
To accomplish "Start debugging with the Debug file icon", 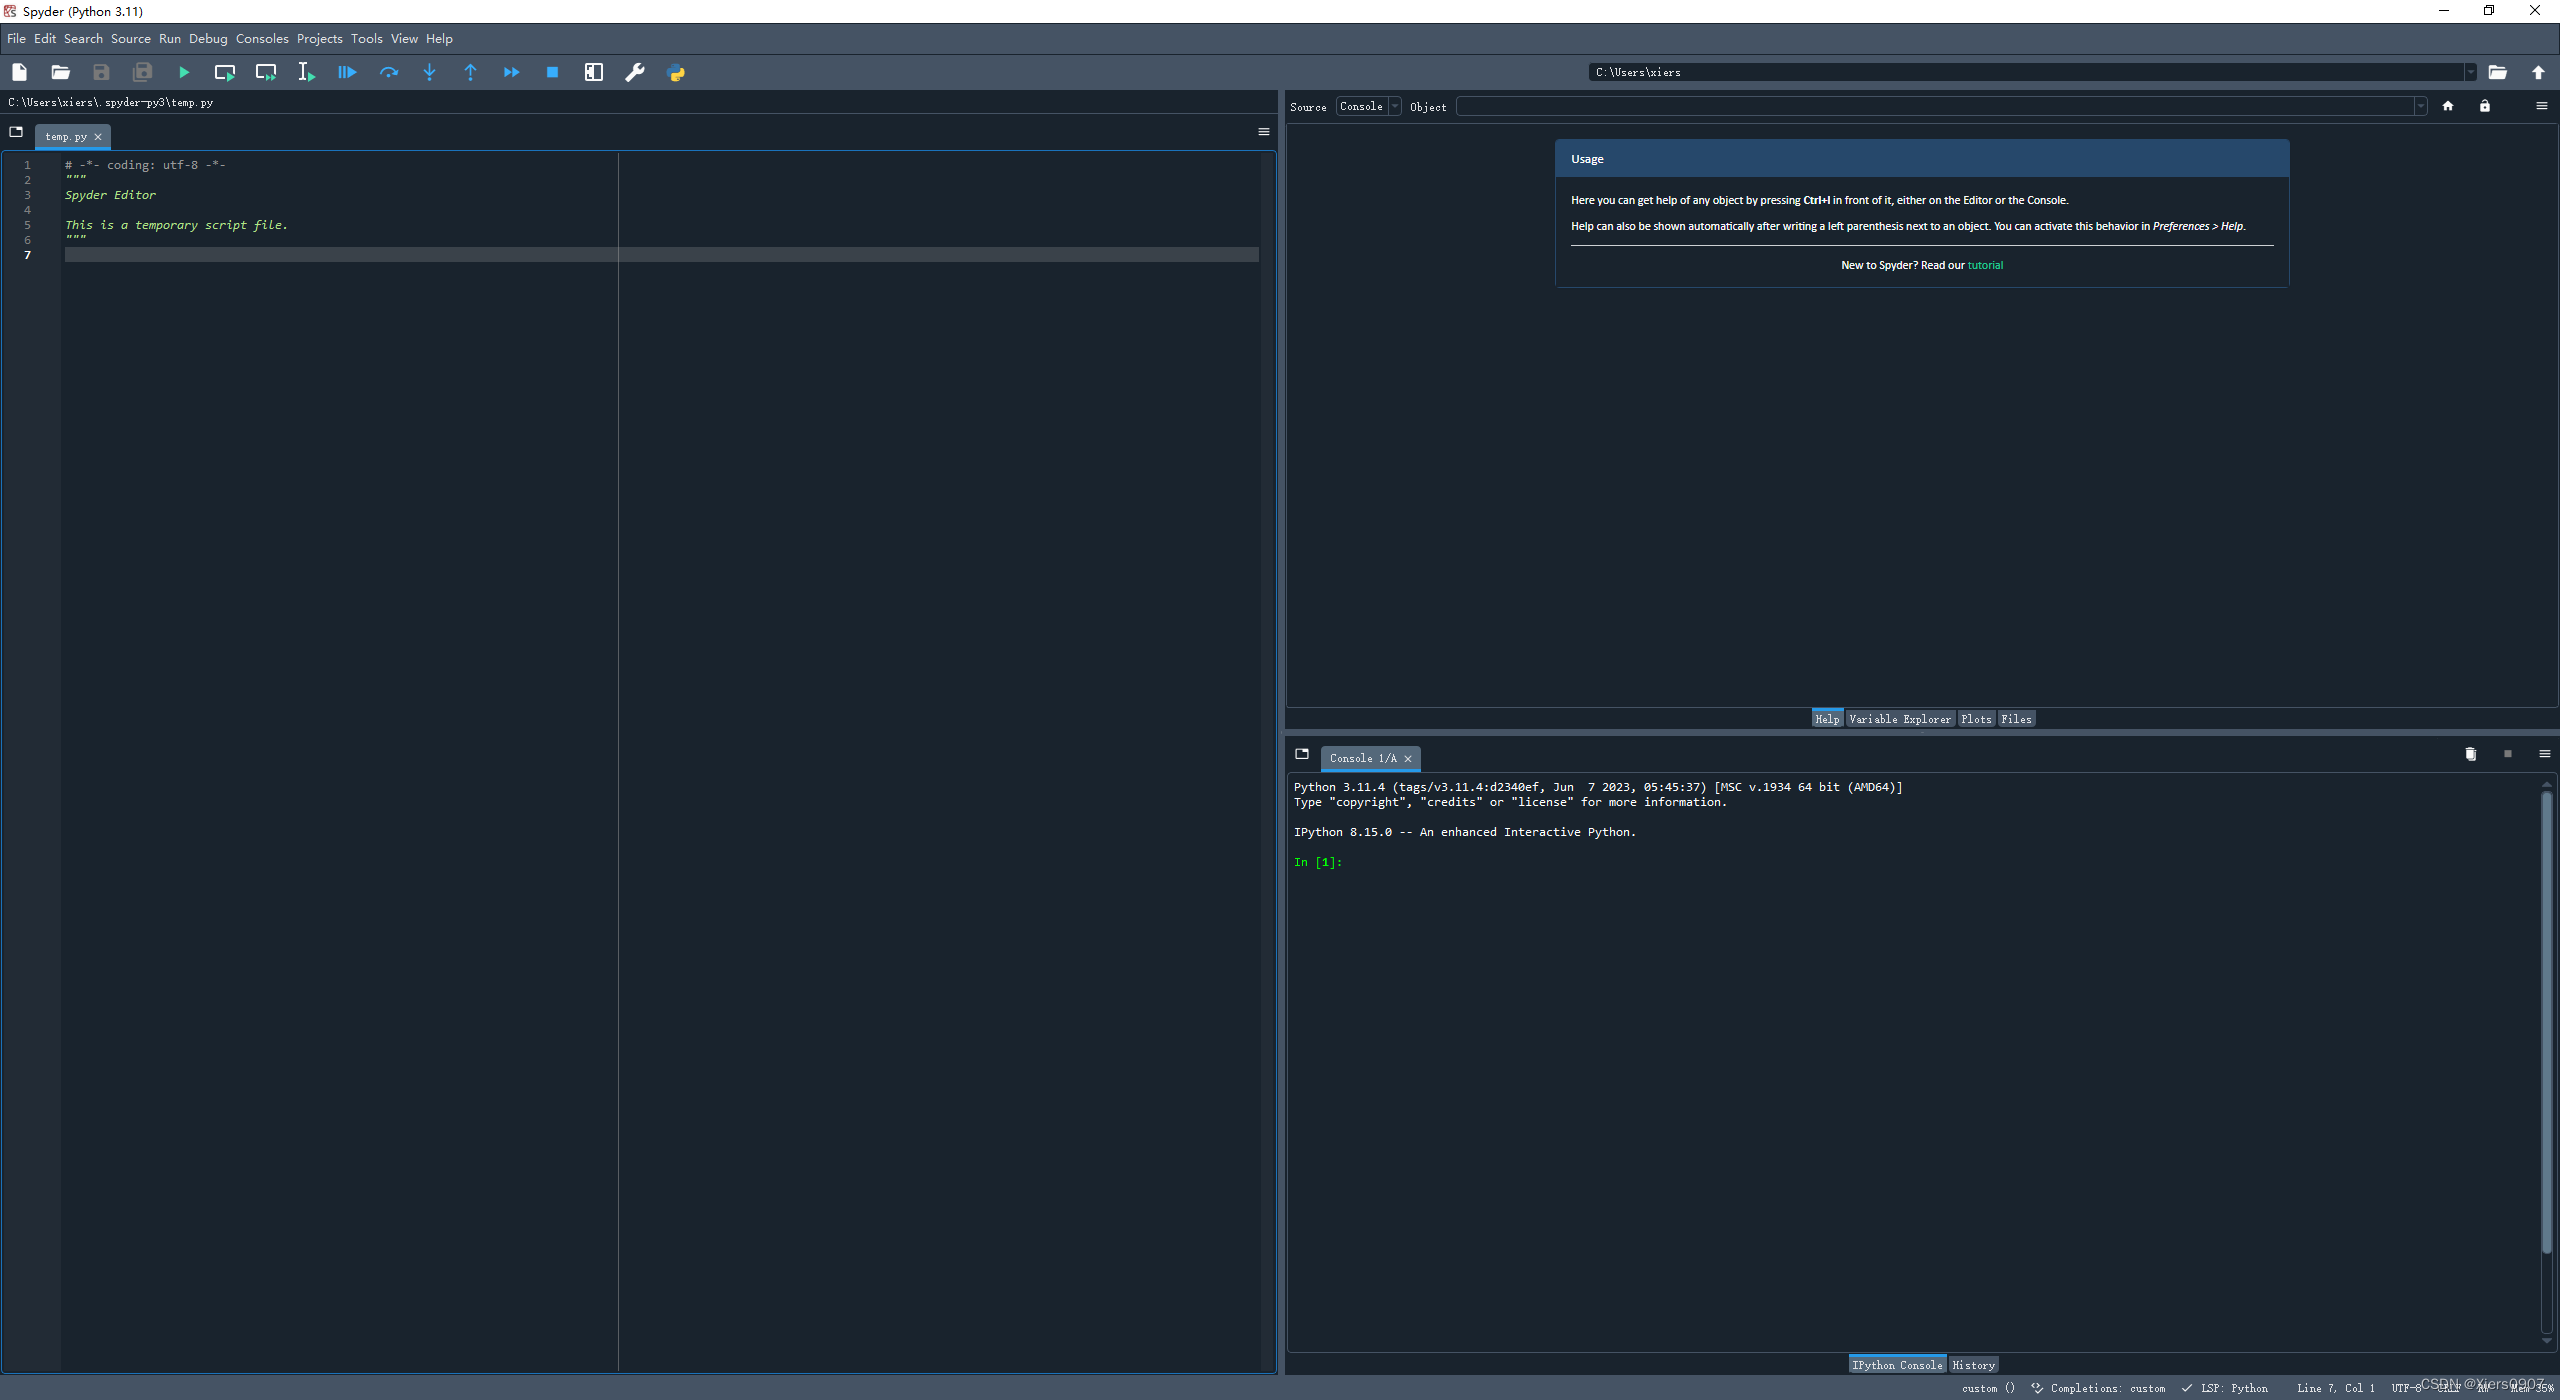I will pyautogui.click(x=347, y=72).
